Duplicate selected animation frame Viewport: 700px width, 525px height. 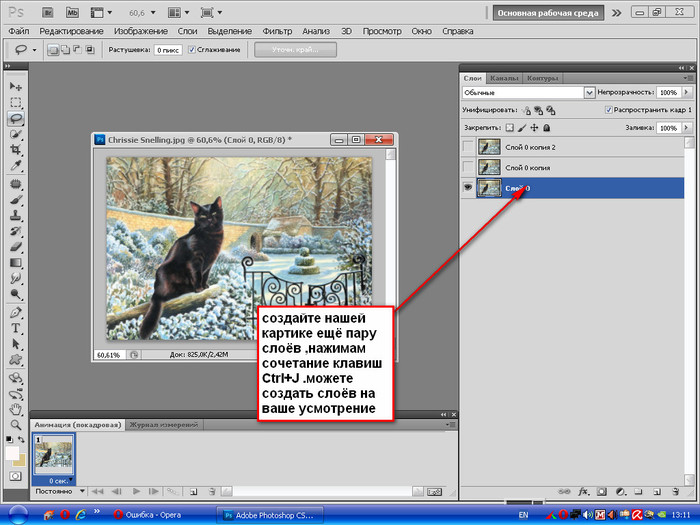(x=193, y=492)
